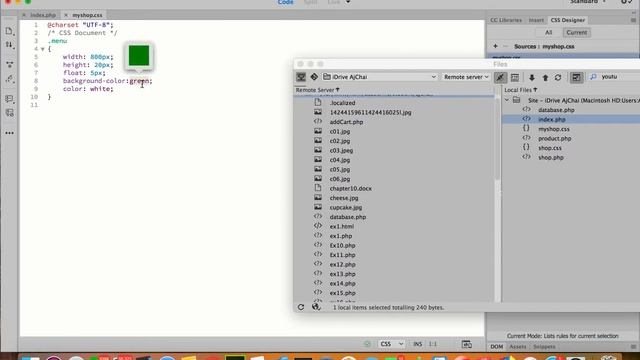The width and height of the screenshot is (640, 360).
Task: Open documents icon in left code toolbar
Action: coord(9,31)
